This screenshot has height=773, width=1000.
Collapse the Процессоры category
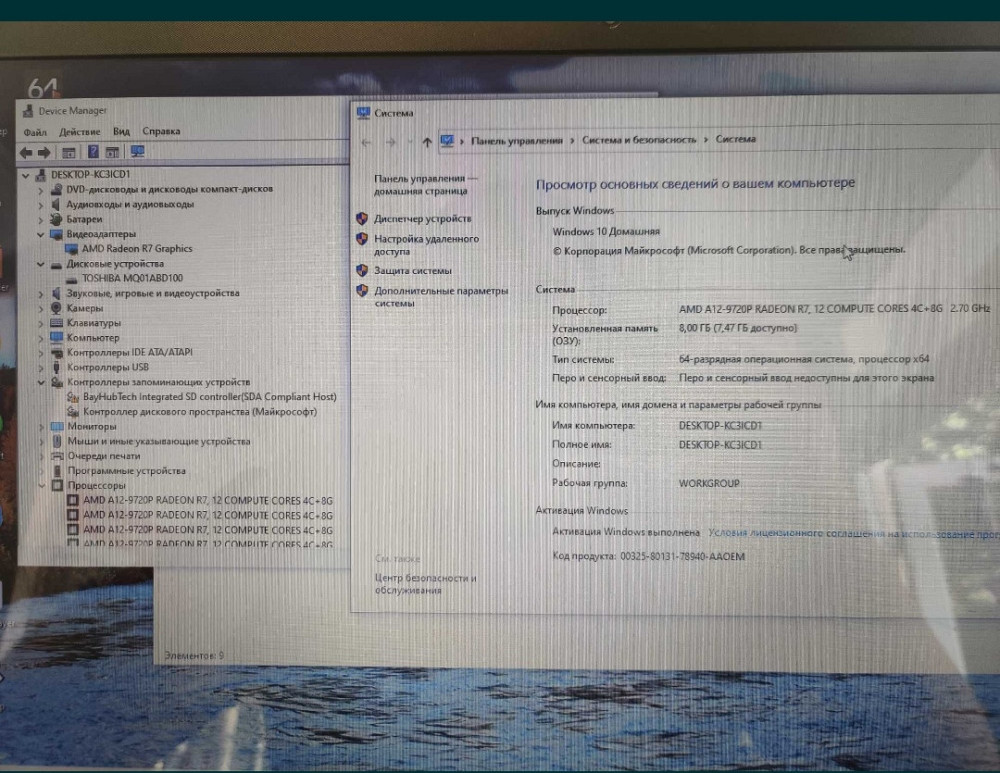(x=41, y=485)
